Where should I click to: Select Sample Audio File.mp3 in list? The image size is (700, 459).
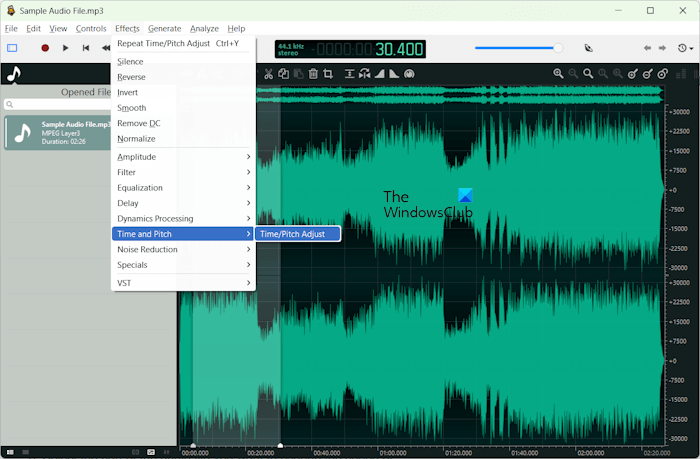[x=58, y=133]
